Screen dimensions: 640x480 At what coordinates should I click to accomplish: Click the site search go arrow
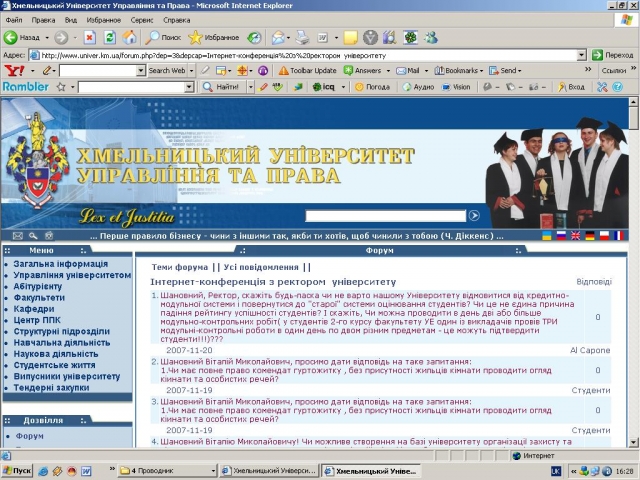474,215
